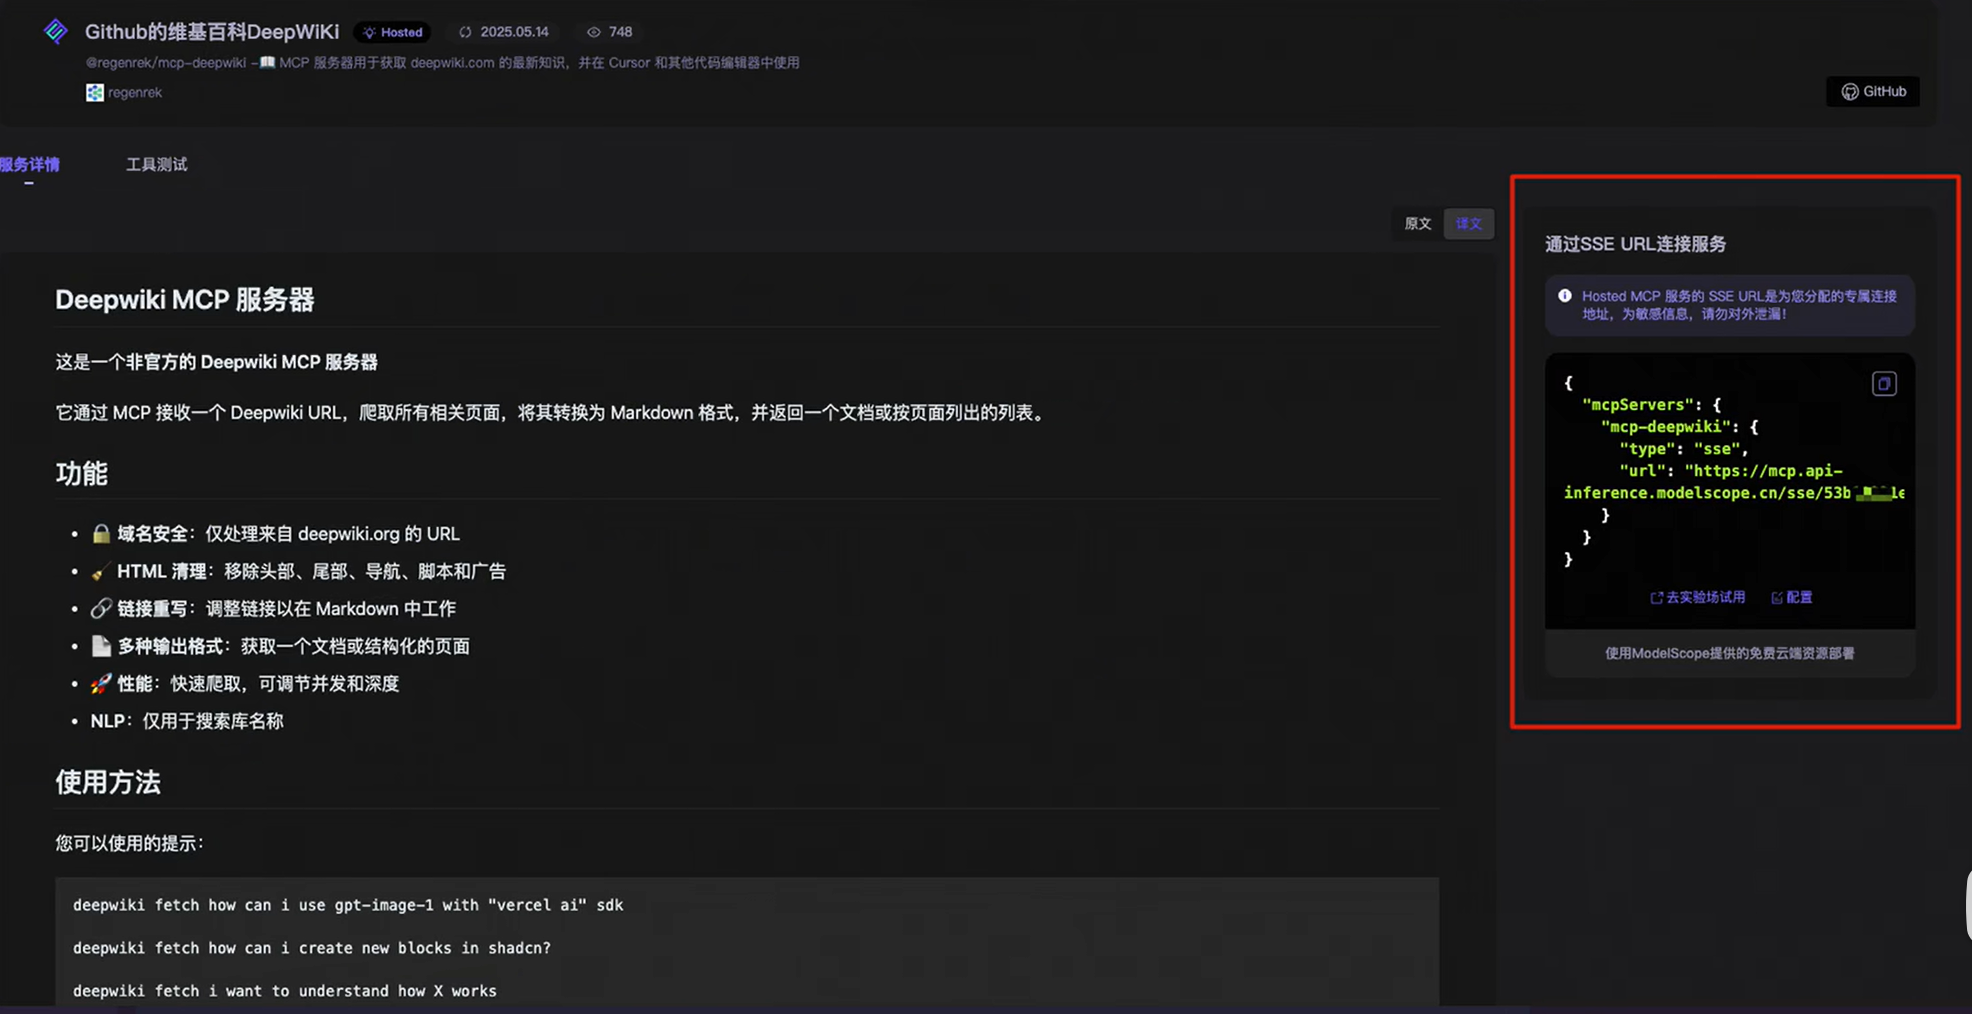Click the NLP feature bullet
This screenshot has width=1972, height=1014.
187,721
